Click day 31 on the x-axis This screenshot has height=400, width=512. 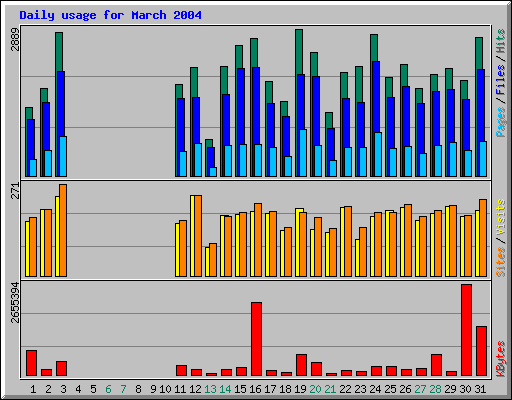[x=480, y=389]
